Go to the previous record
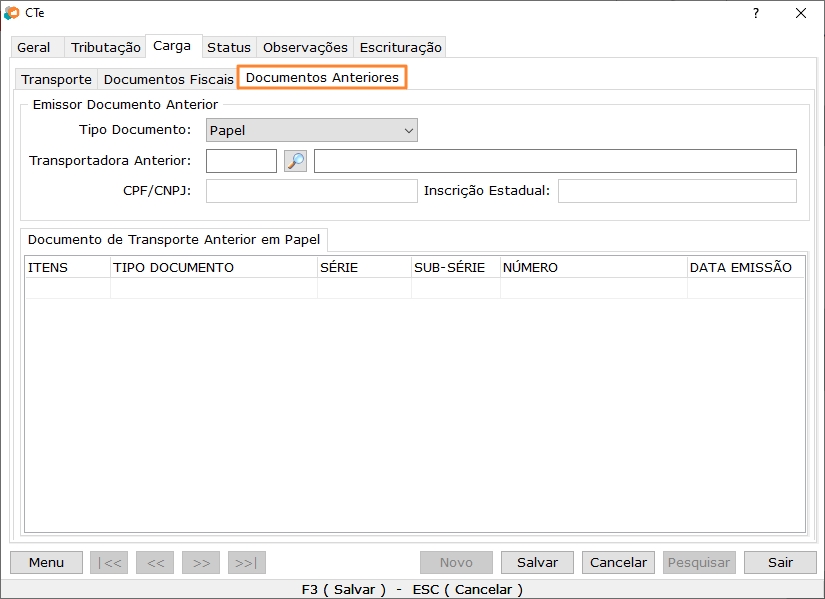 tap(154, 562)
